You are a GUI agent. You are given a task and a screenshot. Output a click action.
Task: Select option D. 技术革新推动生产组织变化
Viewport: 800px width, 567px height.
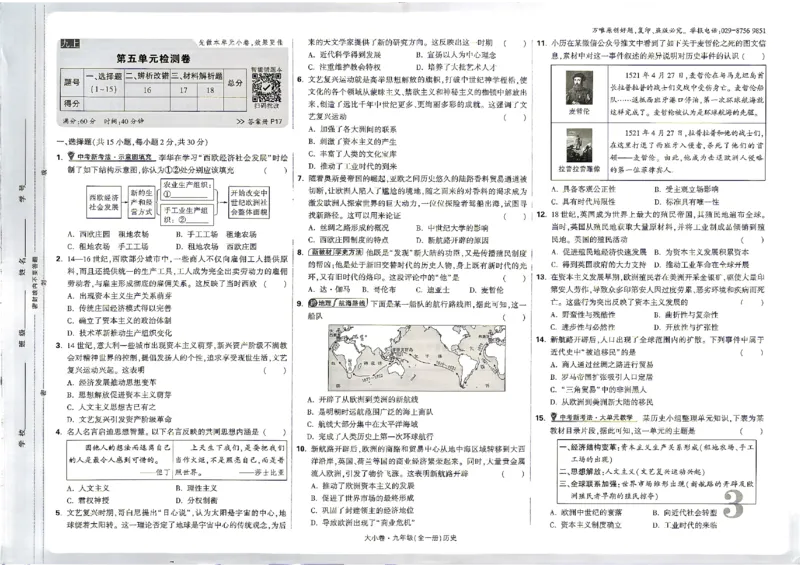(x=120, y=333)
